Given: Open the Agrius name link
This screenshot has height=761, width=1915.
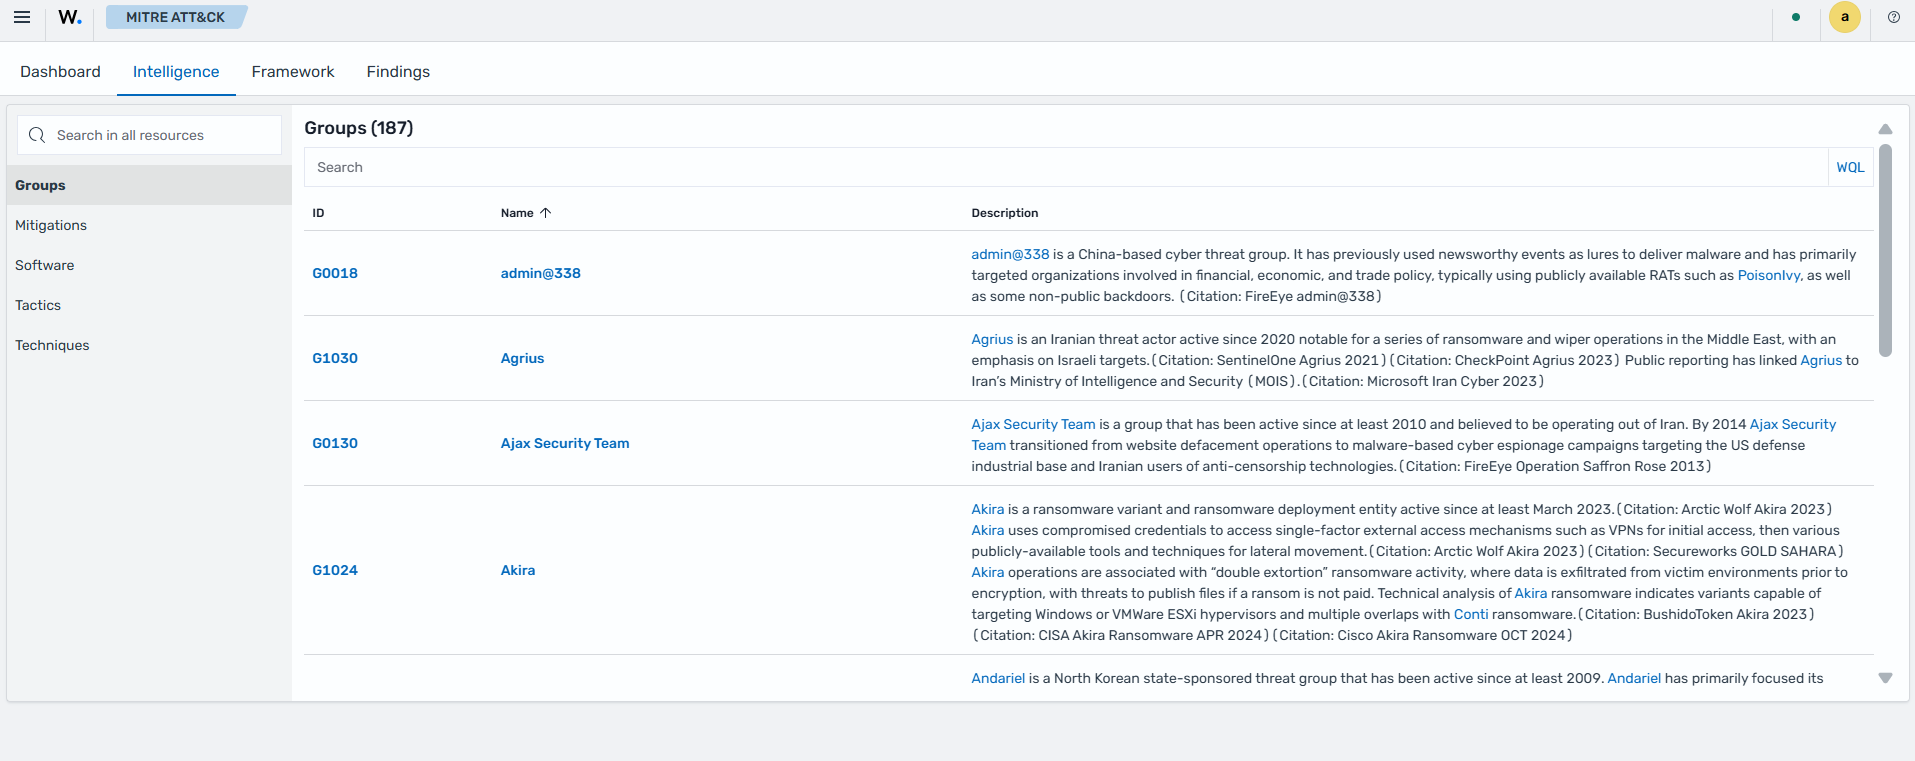Looking at the screenshot, I should 523,358.
